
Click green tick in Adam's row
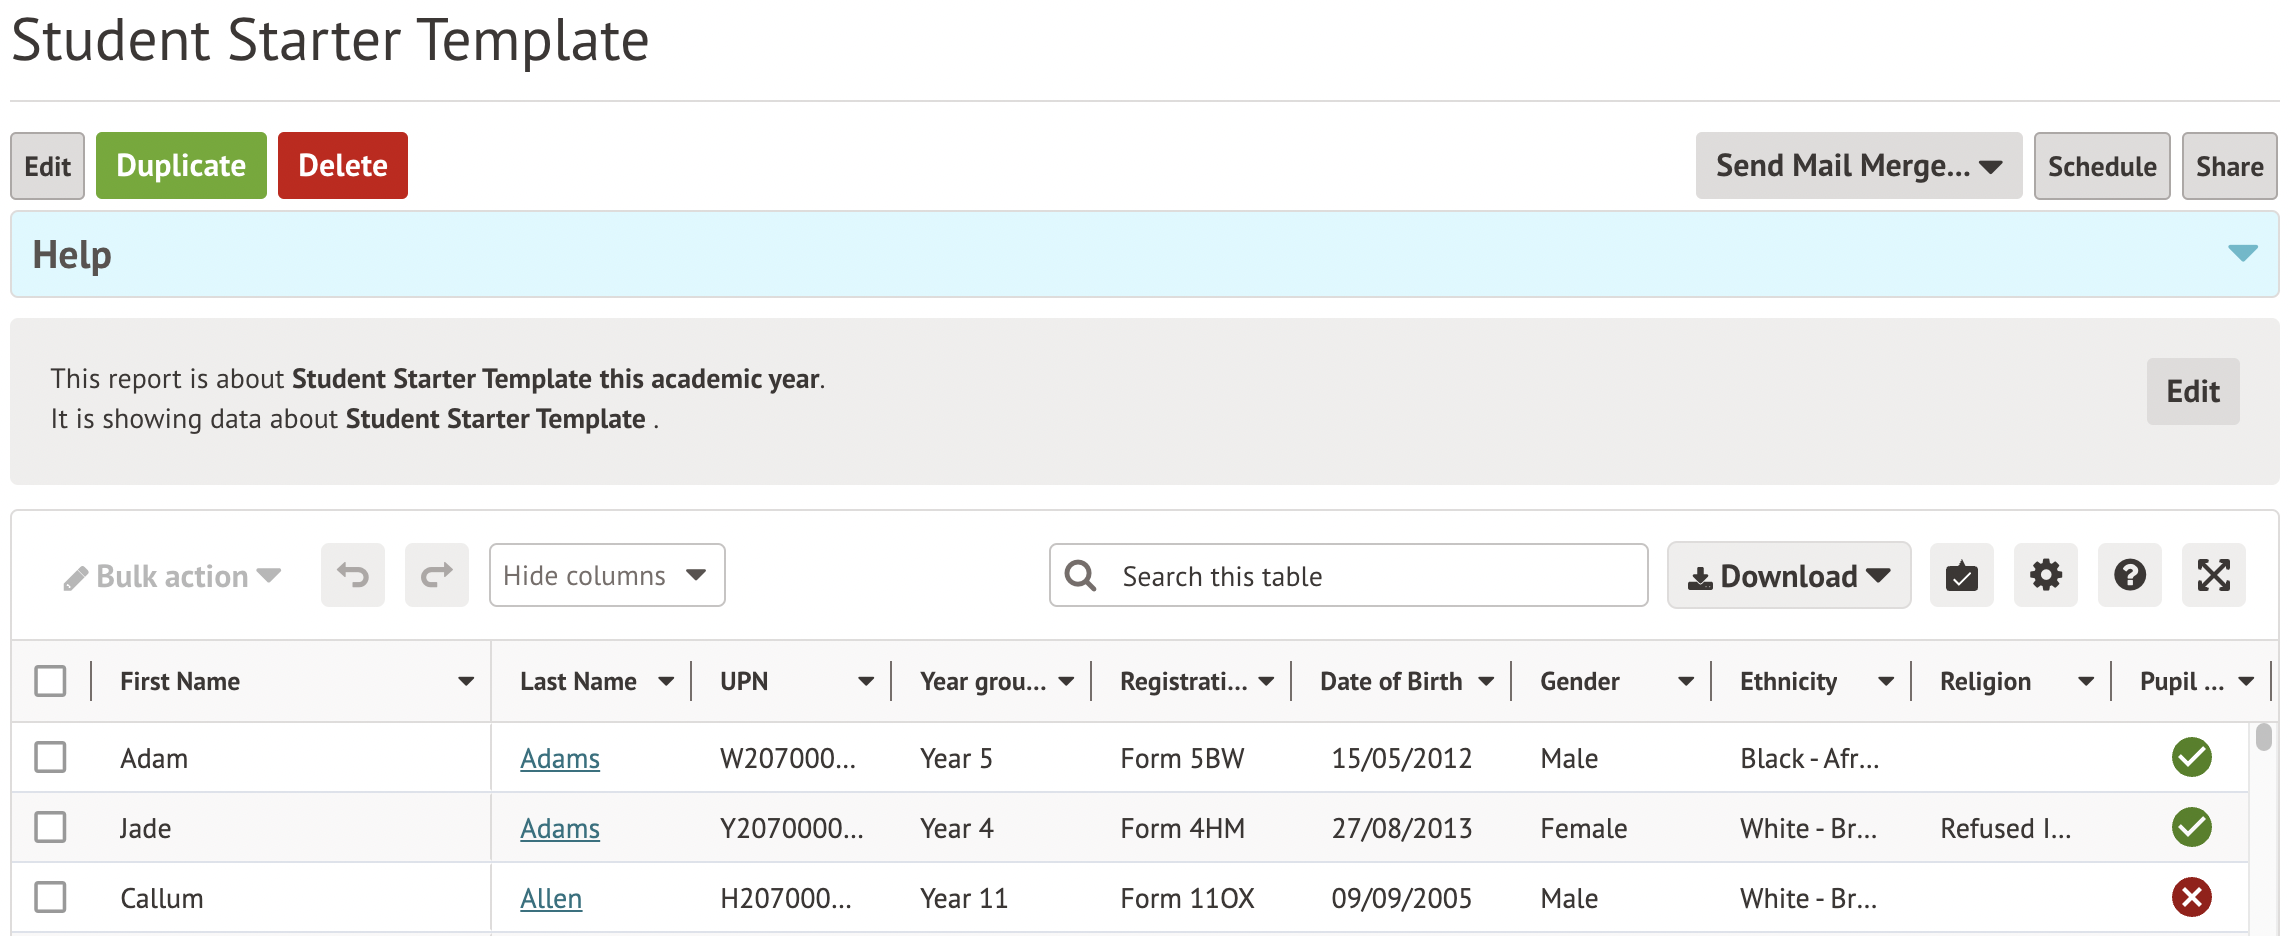pos(2191,757)
